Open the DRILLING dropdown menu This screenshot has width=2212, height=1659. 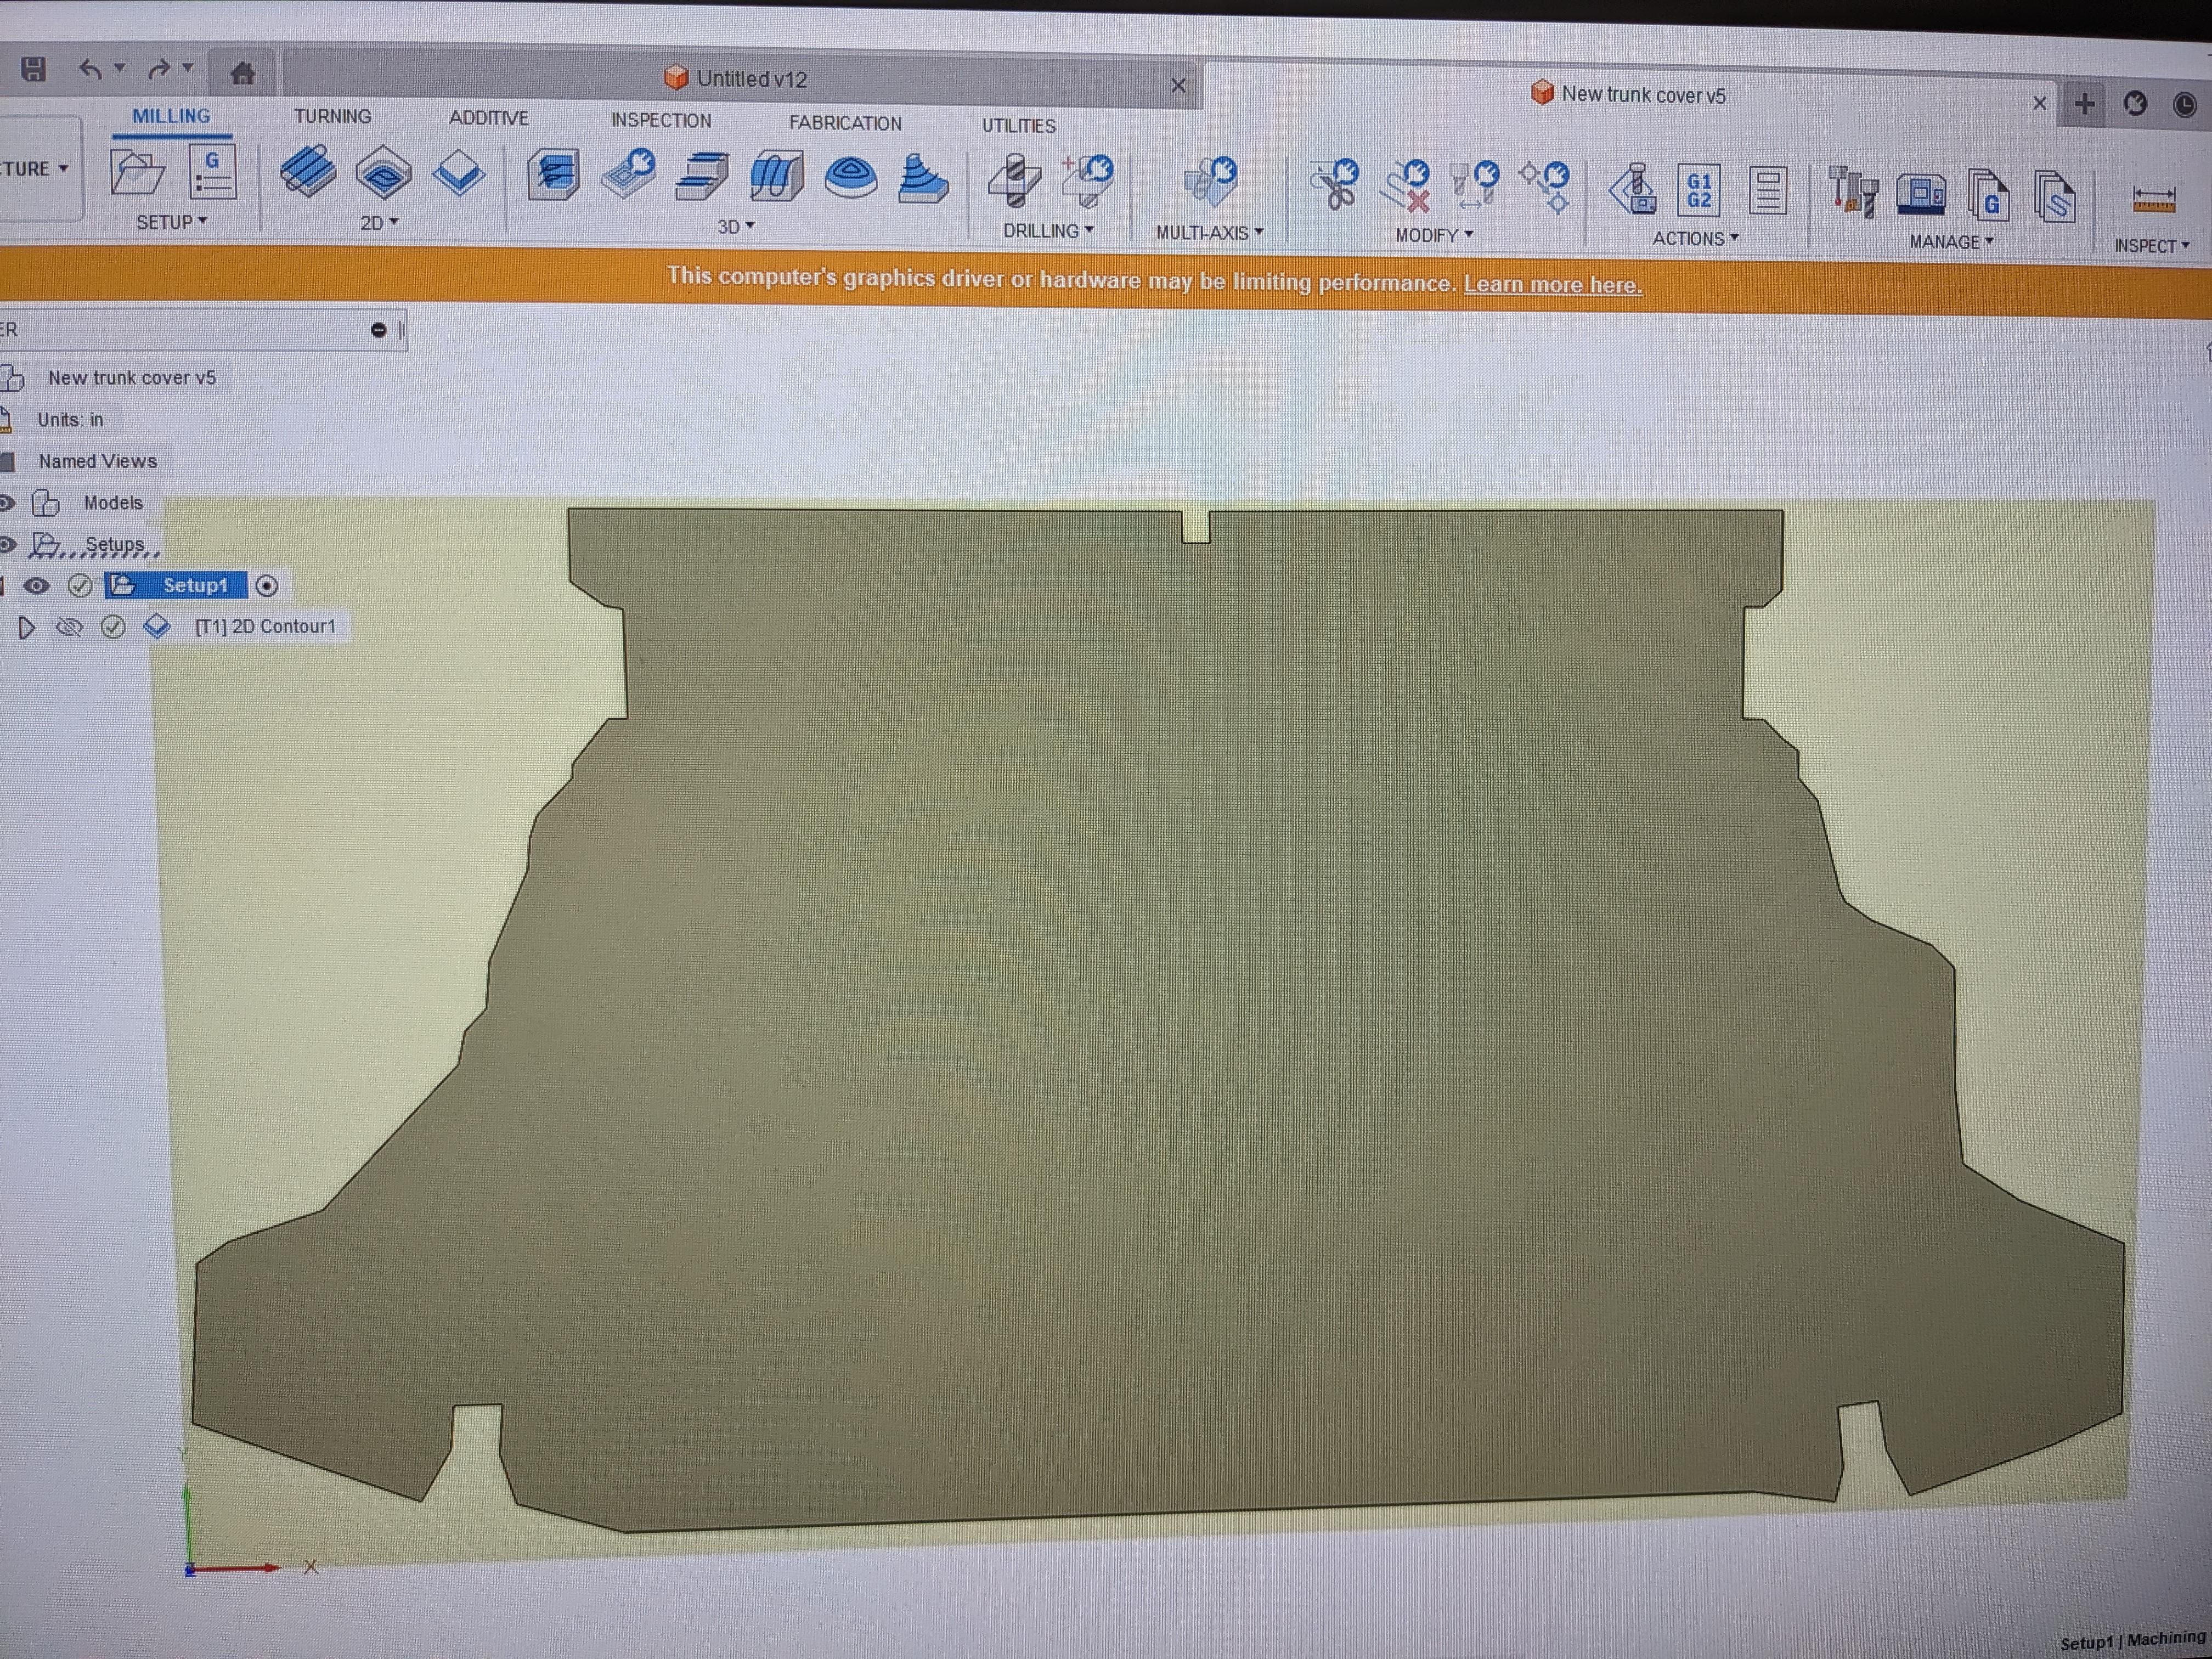pyautogui.click(x=1047, y=231)
